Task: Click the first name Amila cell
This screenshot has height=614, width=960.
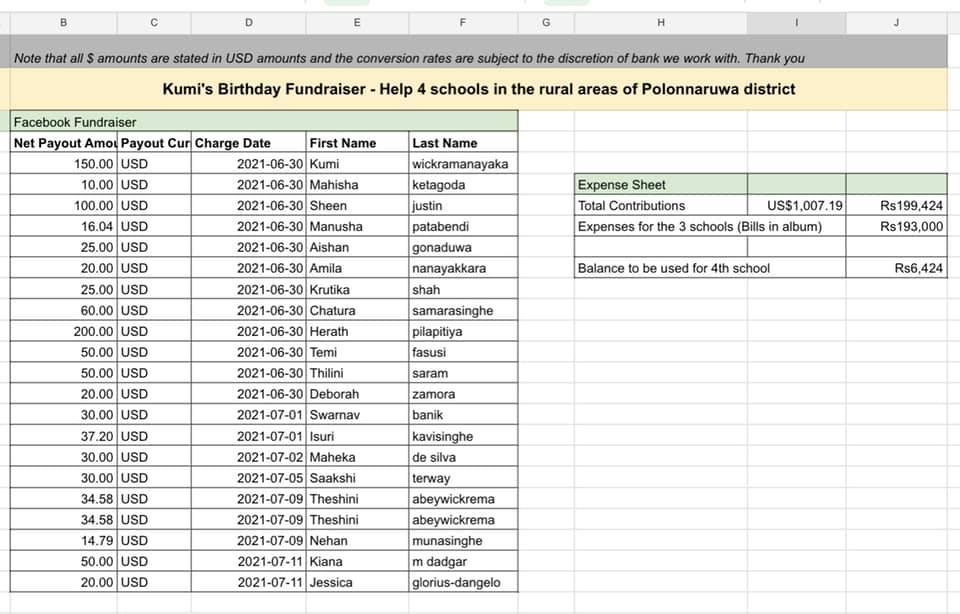Action: coord(358,268)
